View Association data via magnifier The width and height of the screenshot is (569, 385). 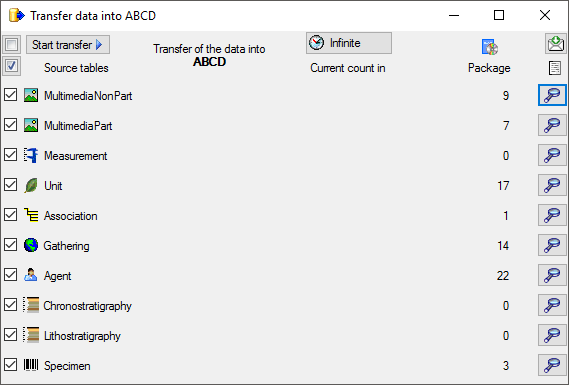[x=552, y=216]
